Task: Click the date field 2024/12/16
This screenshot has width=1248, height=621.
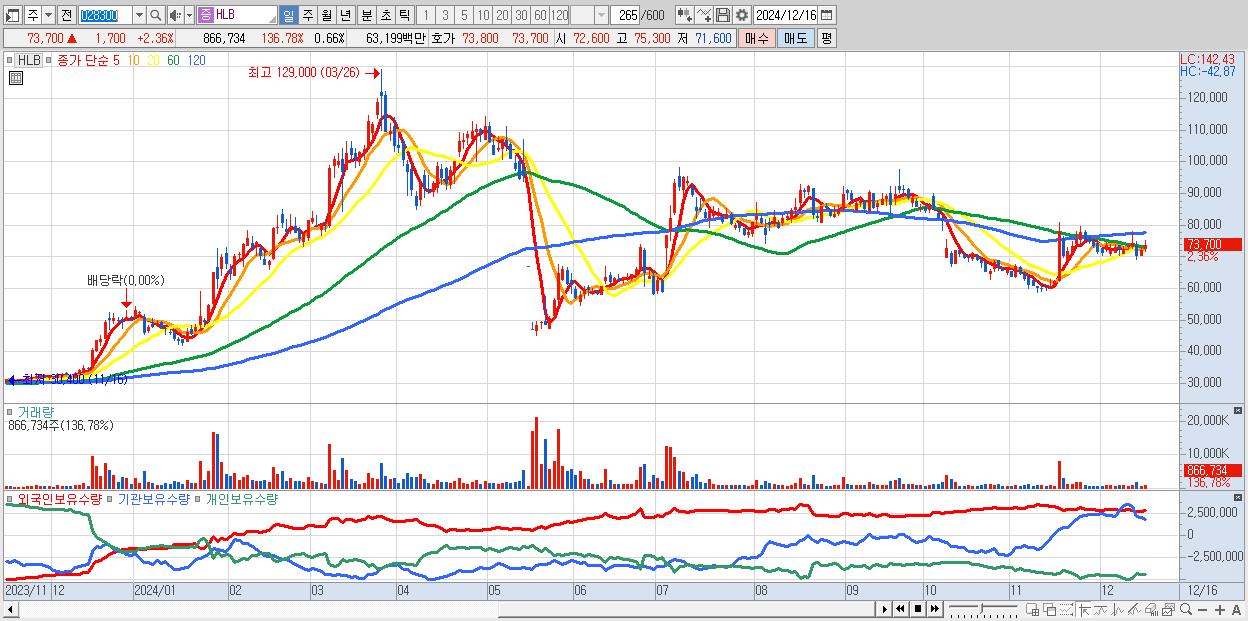Action: (786, 15)
